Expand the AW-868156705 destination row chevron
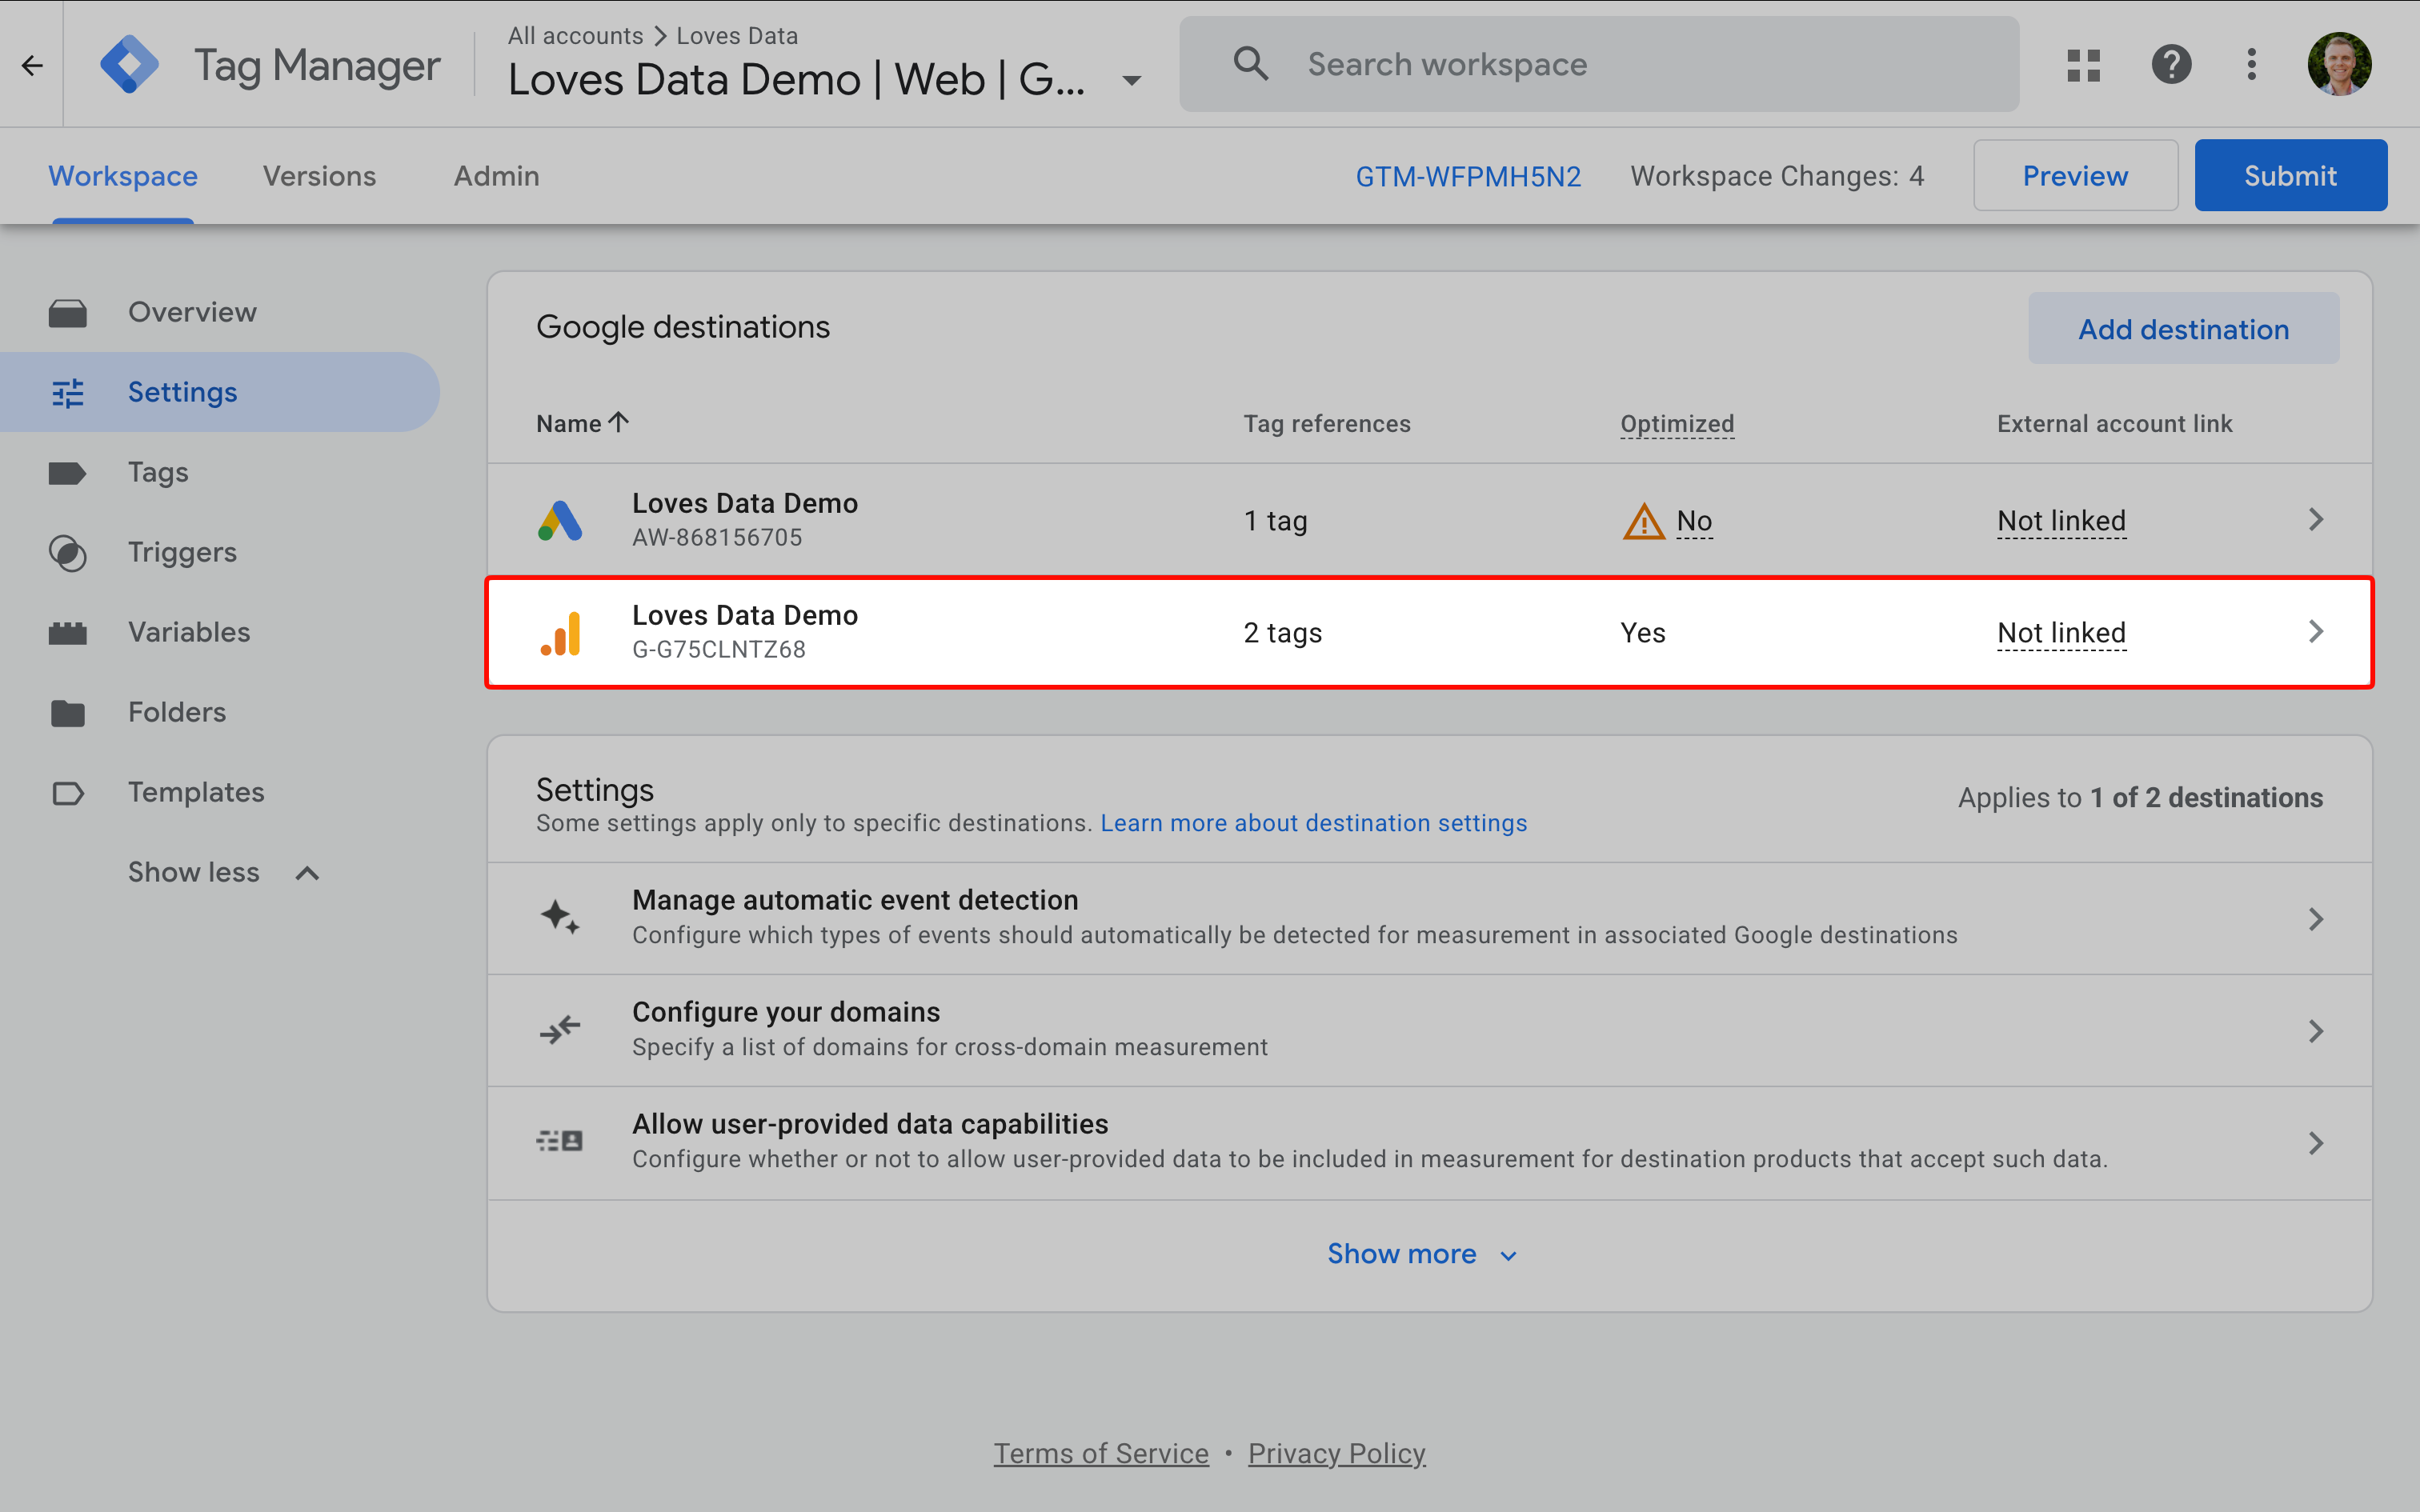 pyautogui.click(x=2316, y=520)
